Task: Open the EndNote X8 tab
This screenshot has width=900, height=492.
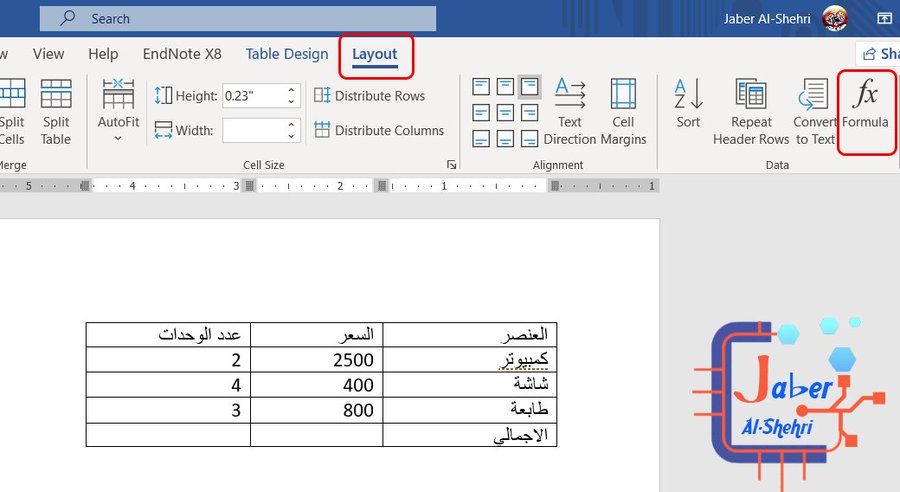Action: pos(182,54)
